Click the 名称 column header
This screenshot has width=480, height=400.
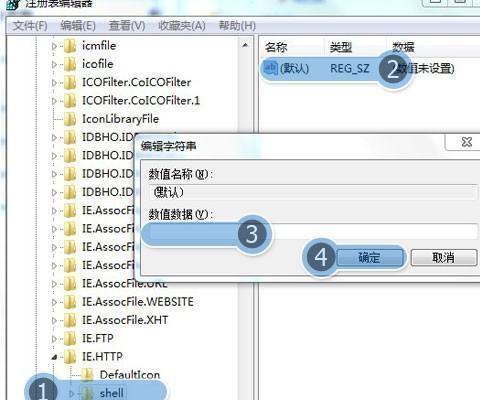click(276, 47)
